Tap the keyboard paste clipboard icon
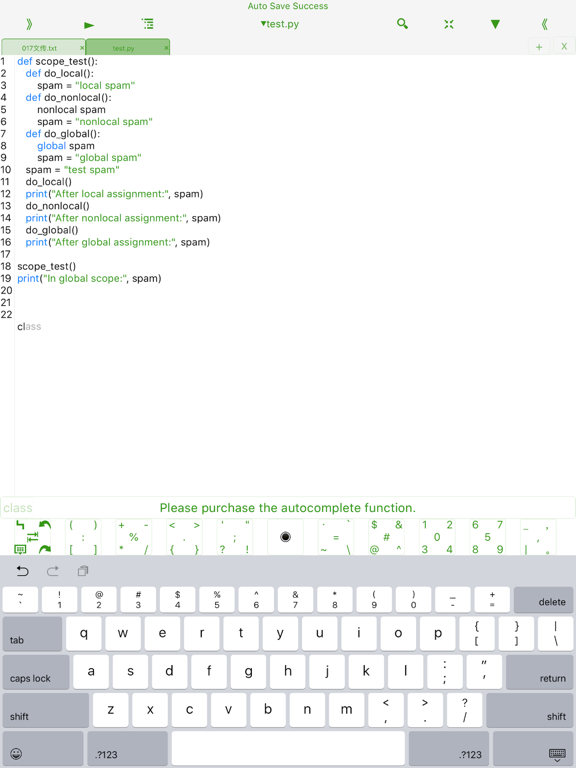 [83, 571]
